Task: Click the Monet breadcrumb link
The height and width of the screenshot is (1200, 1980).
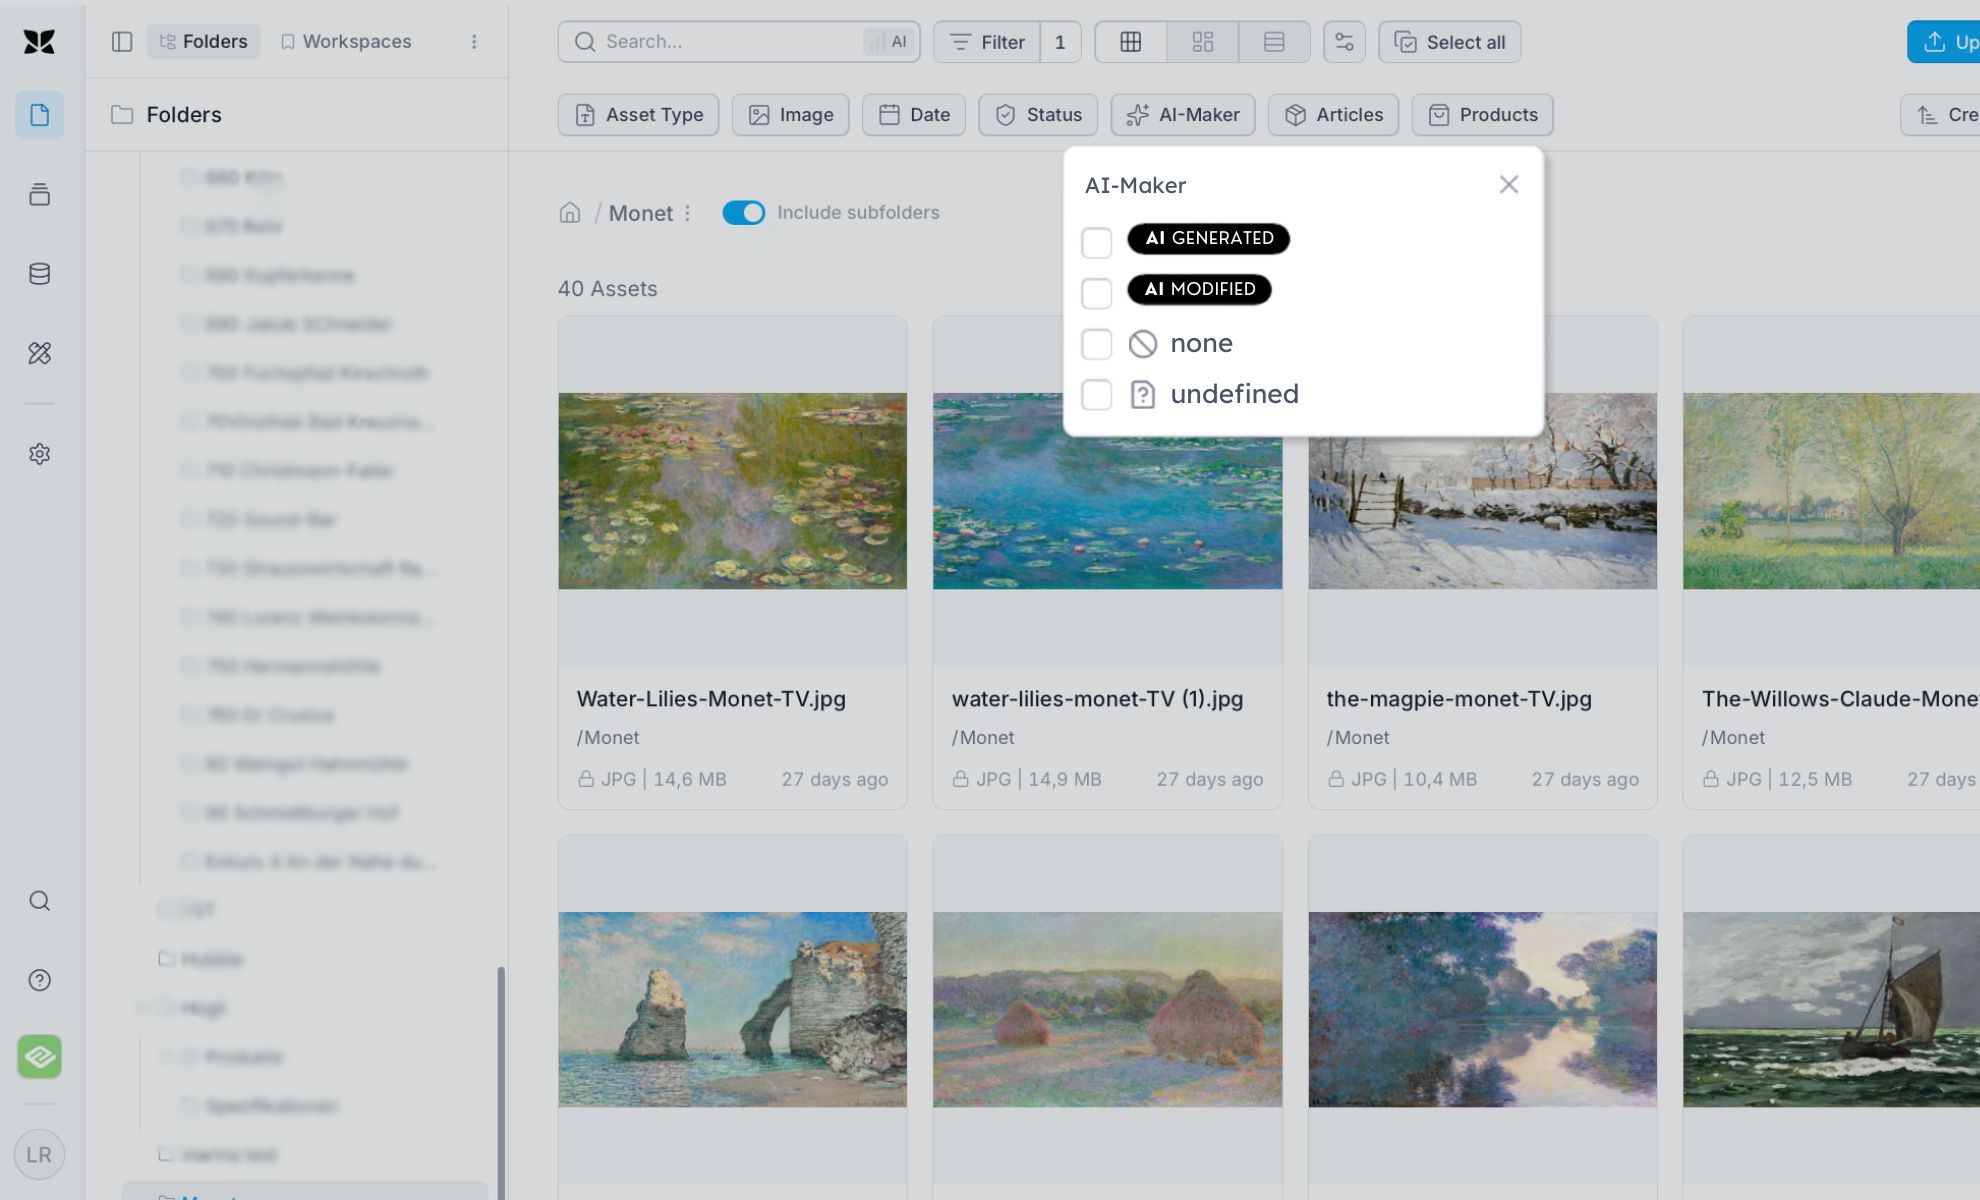Action: [x=640, y=213]
